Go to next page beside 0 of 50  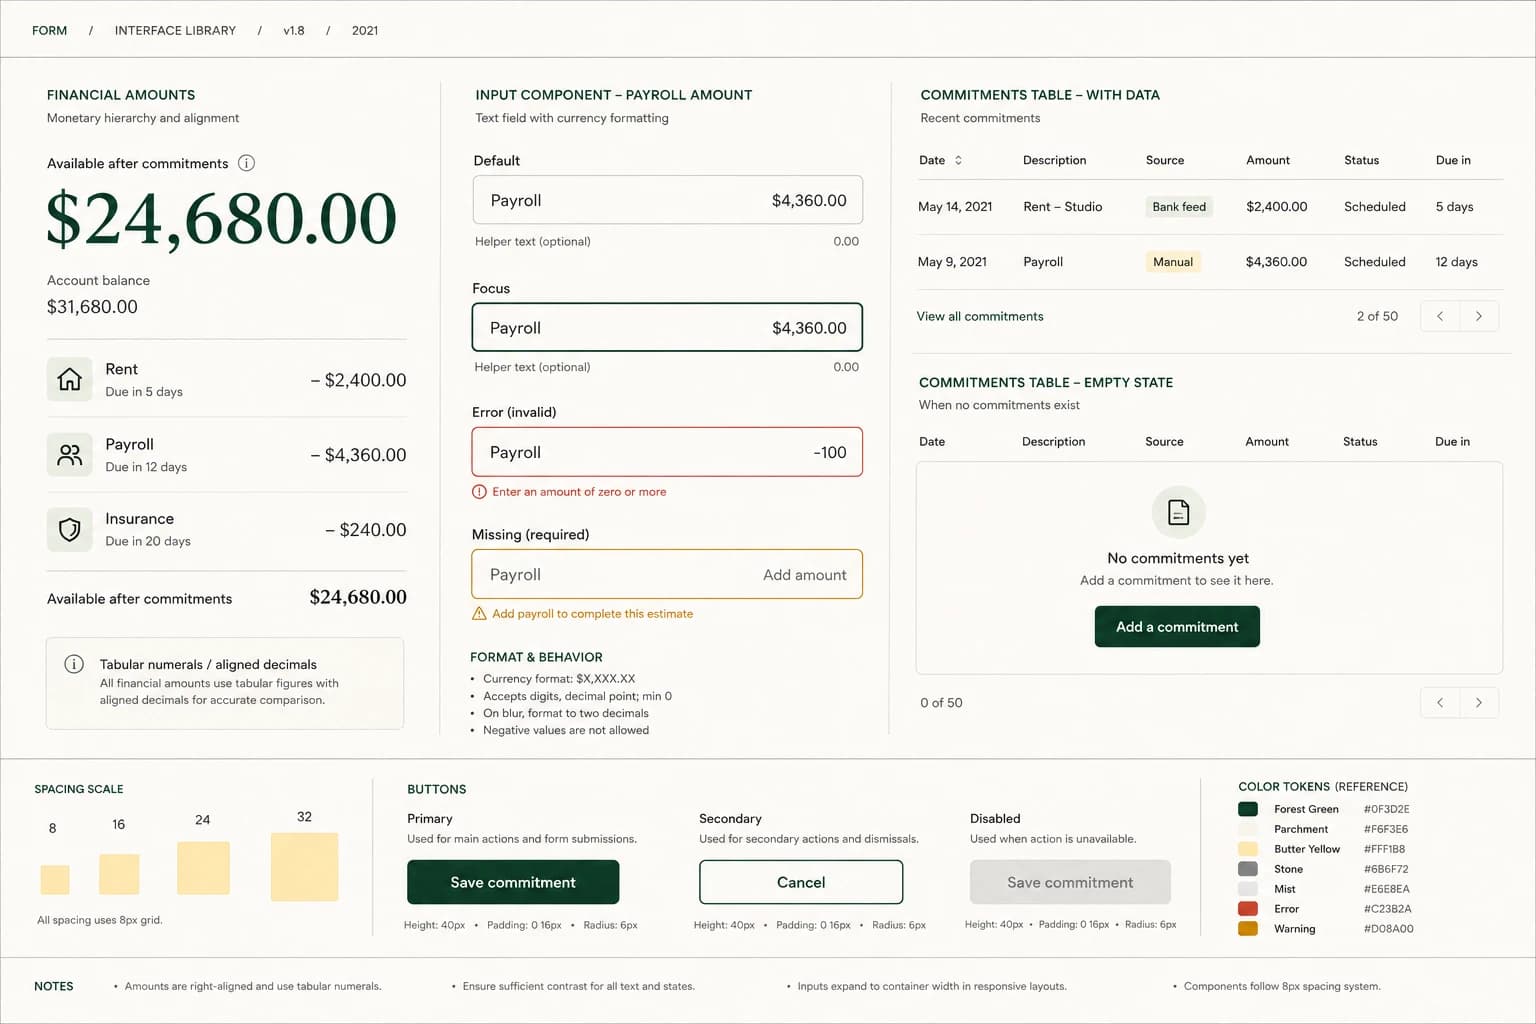[1479, 702]
